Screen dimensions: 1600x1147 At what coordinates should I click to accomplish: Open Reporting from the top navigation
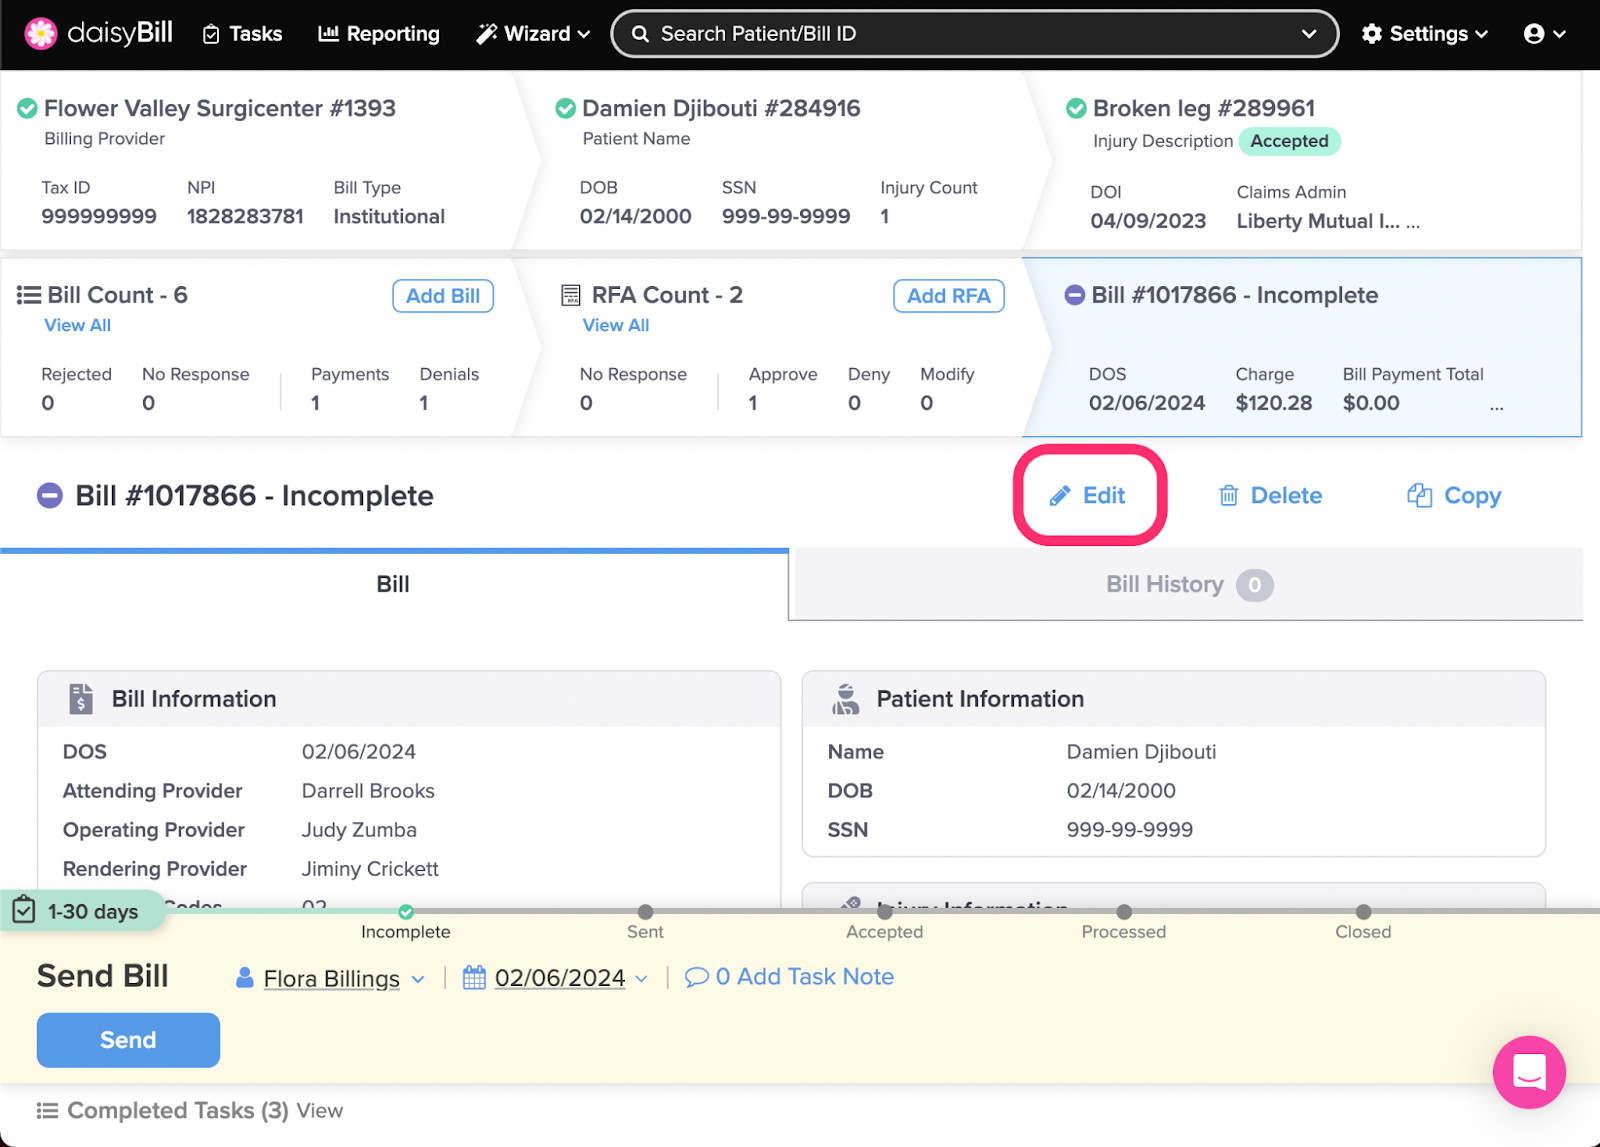click(379, 34)
